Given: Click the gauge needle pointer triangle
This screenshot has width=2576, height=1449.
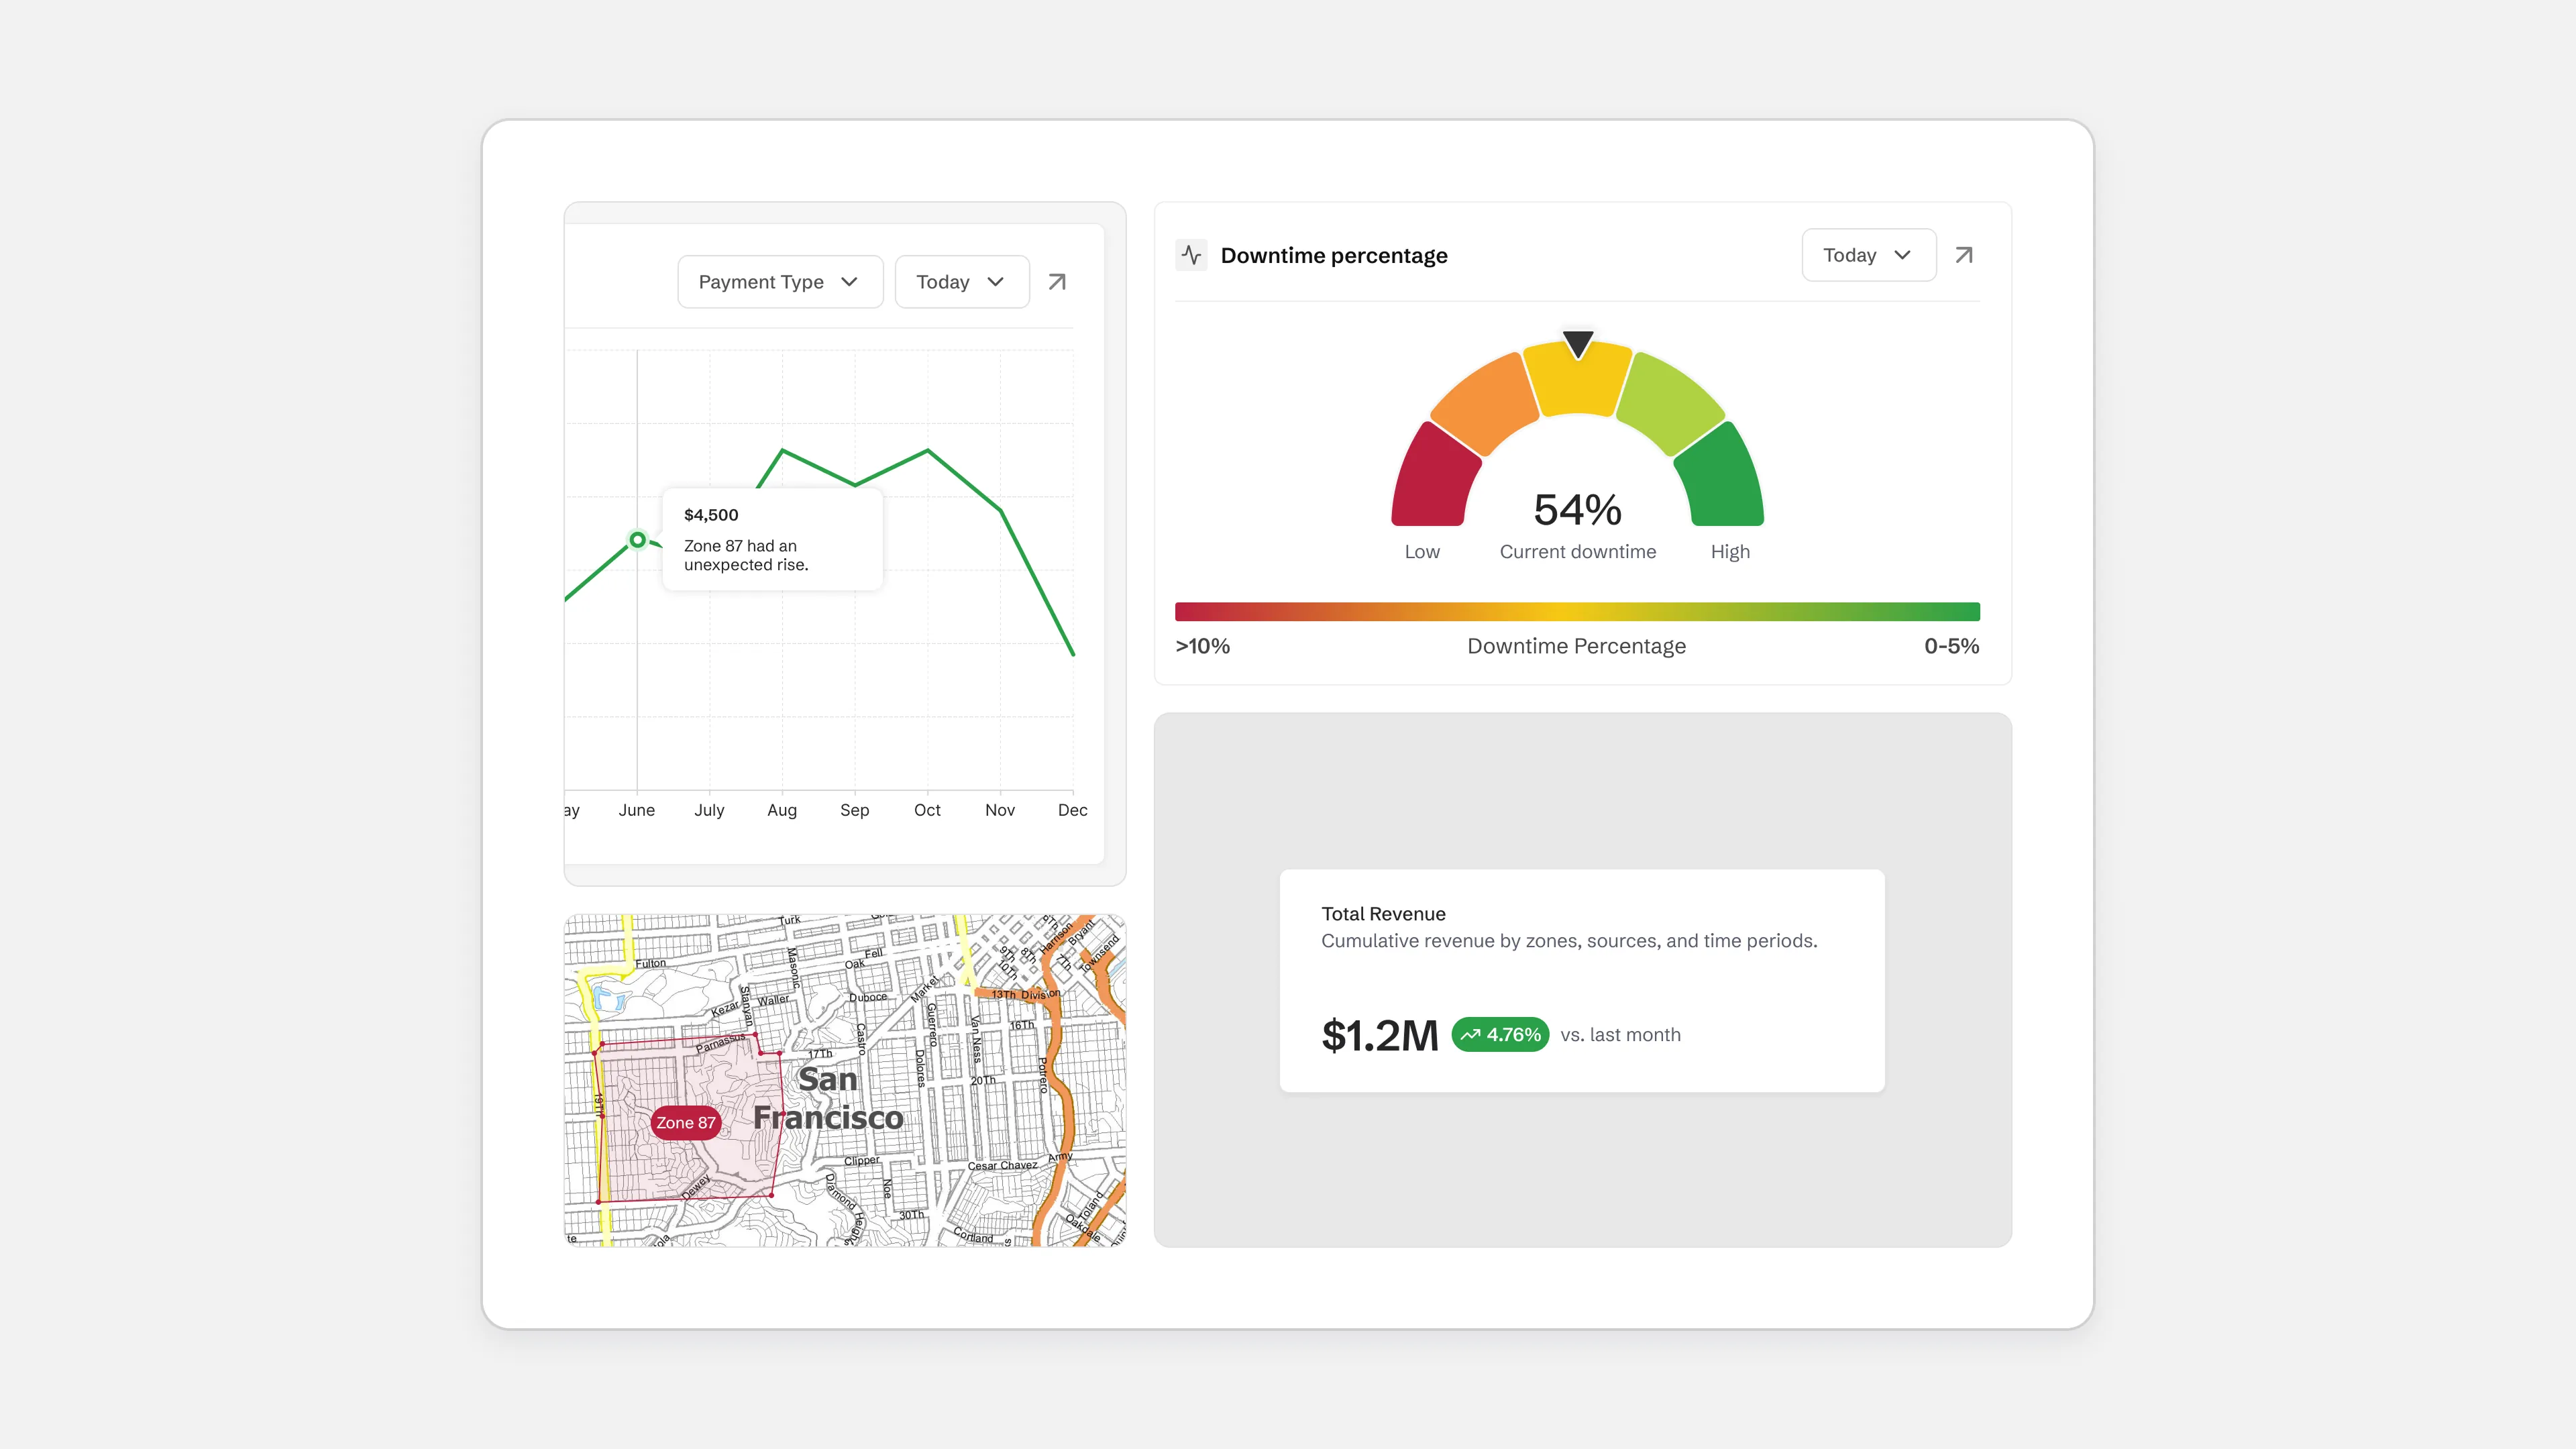Looking at the screenshot, I should tap(1578, 344).
